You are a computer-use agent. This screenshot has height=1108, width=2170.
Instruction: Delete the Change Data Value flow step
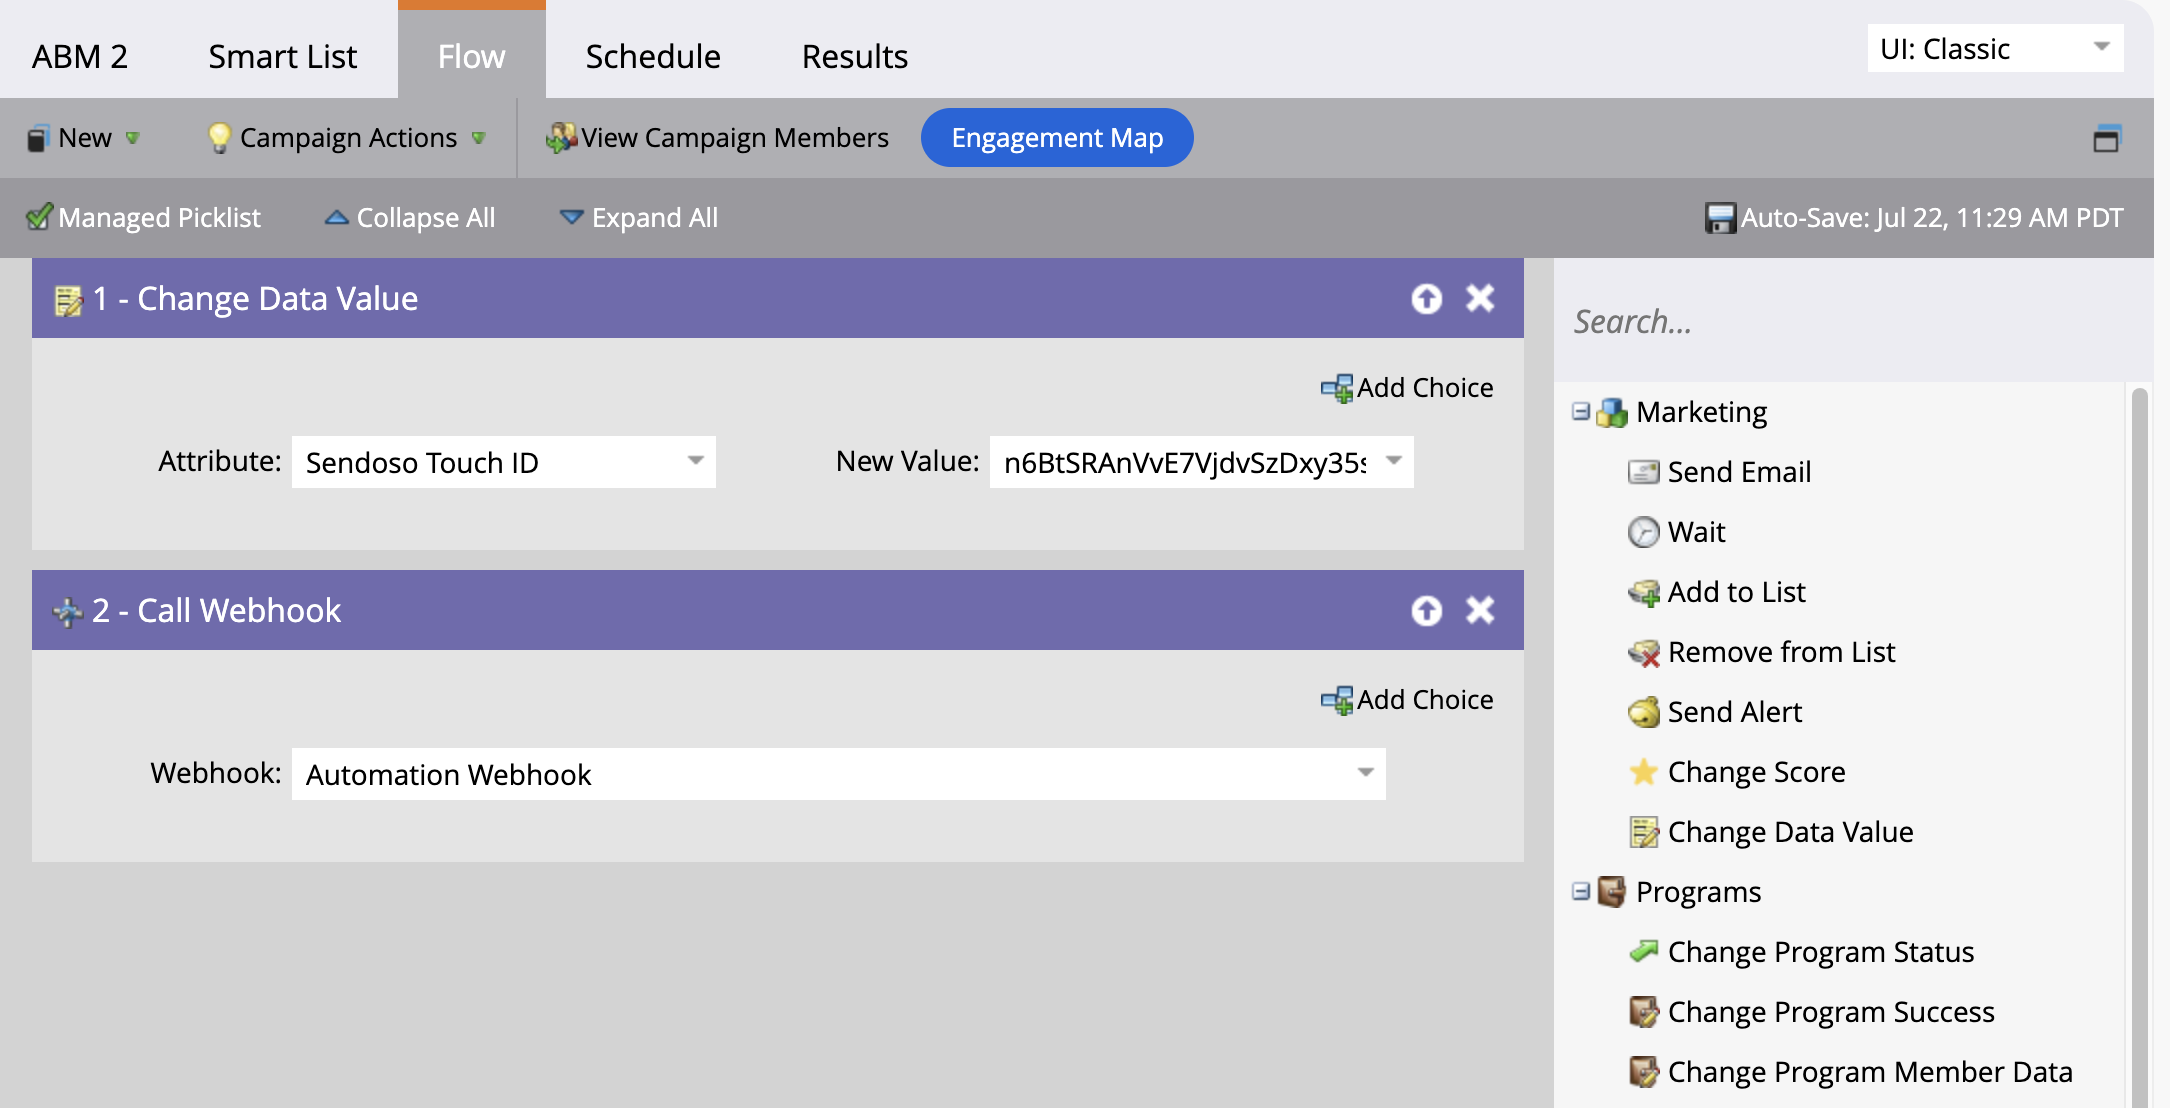coord(1480,298)
